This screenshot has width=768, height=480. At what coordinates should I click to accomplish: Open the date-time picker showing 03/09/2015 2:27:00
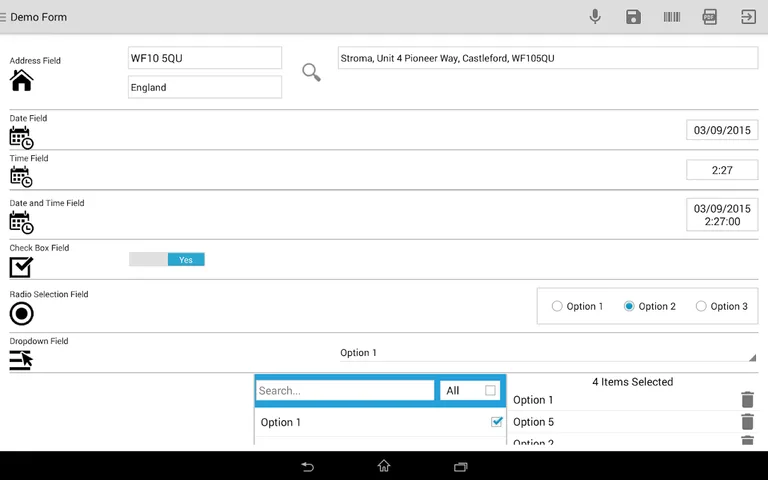click(722, 215)
